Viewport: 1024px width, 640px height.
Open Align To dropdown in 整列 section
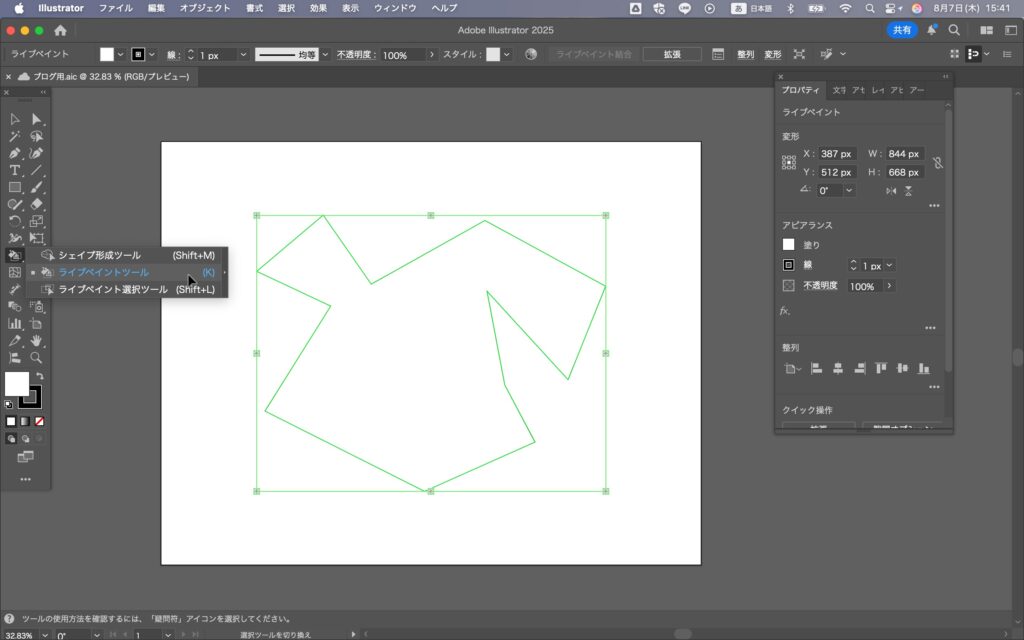pyautogui.click(x=792, y=369)
